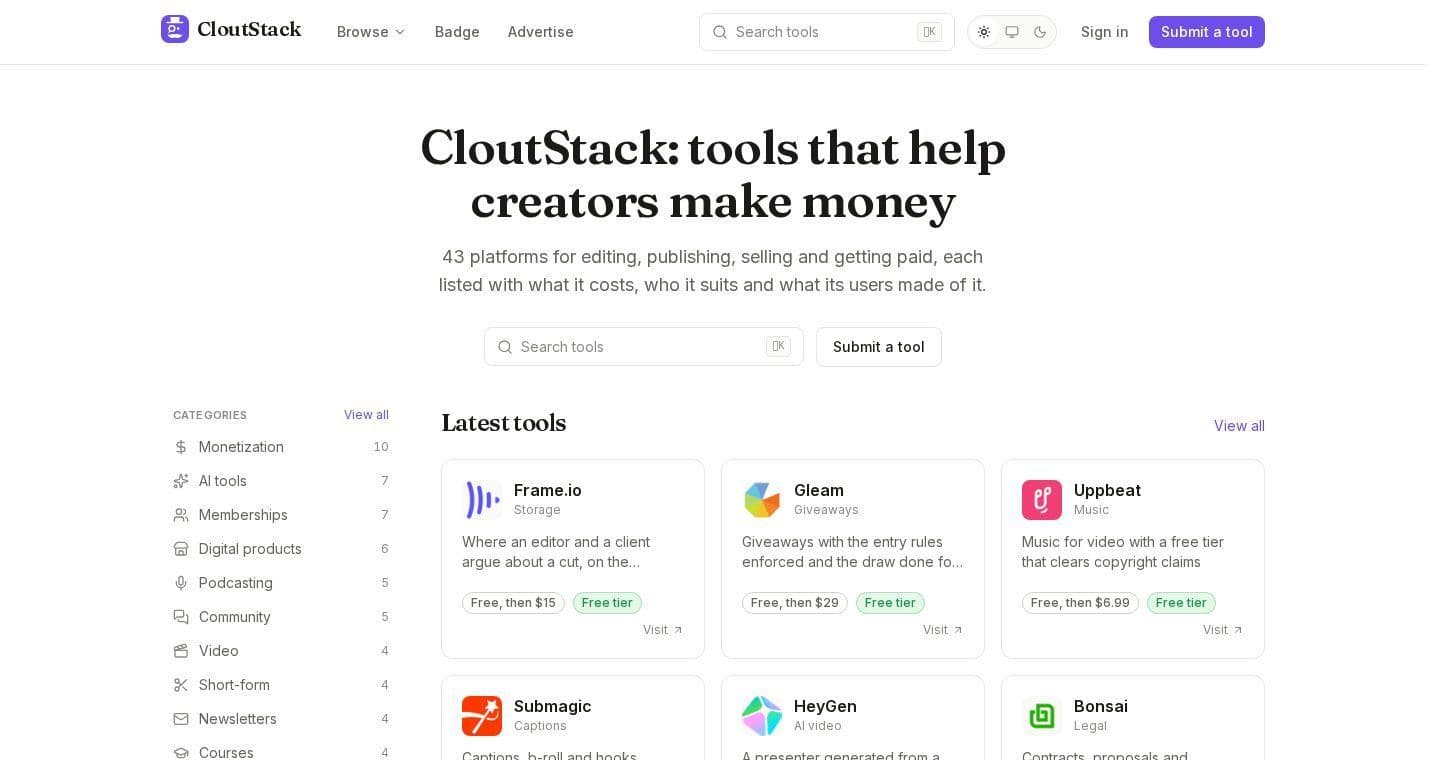
Task: Click the Submagic logo icon
Action: coord(482,716)
